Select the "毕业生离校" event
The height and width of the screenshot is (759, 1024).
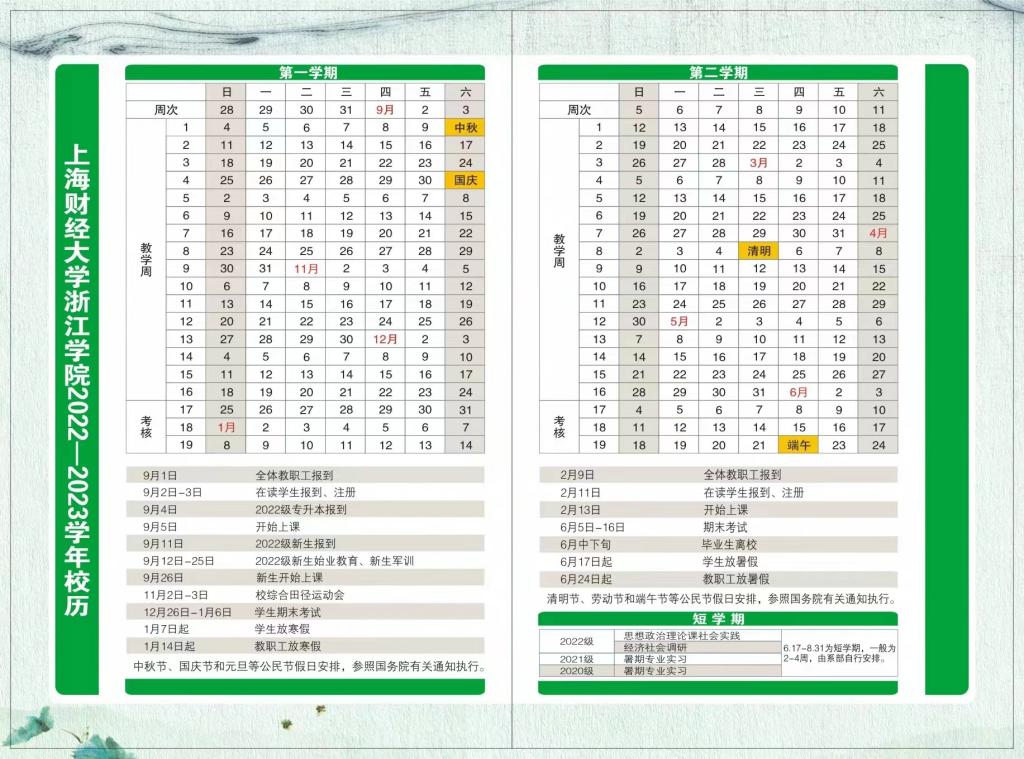point(729,544)
